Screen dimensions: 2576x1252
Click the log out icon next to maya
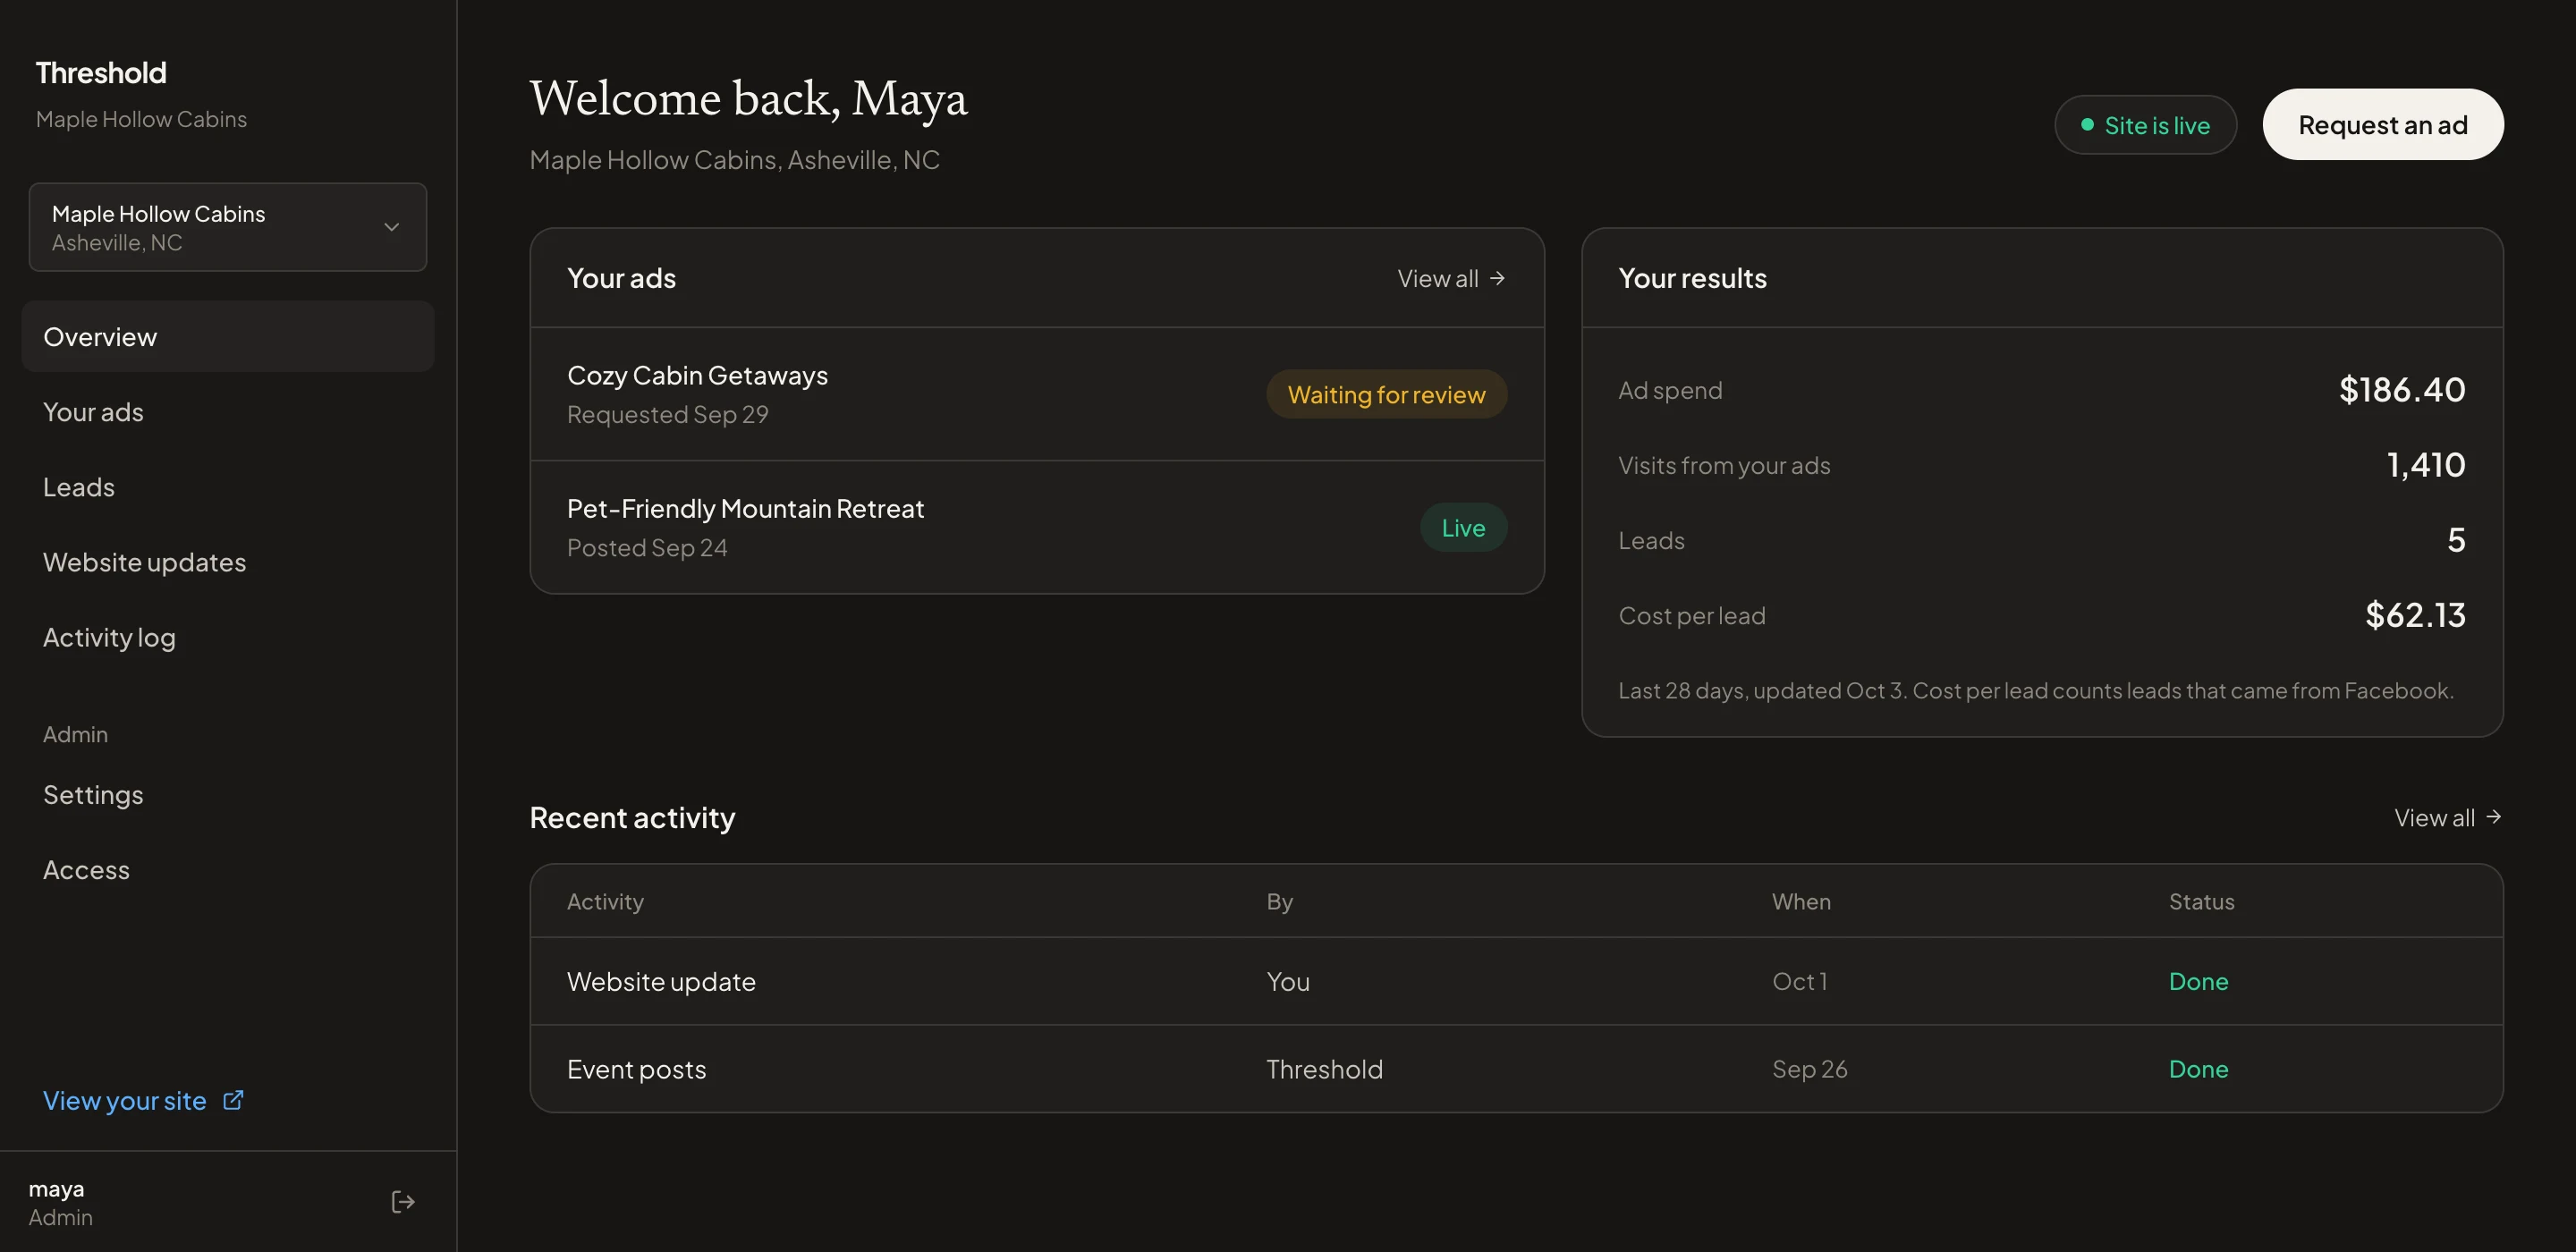pyautogui.click(x=402, y=1201)
